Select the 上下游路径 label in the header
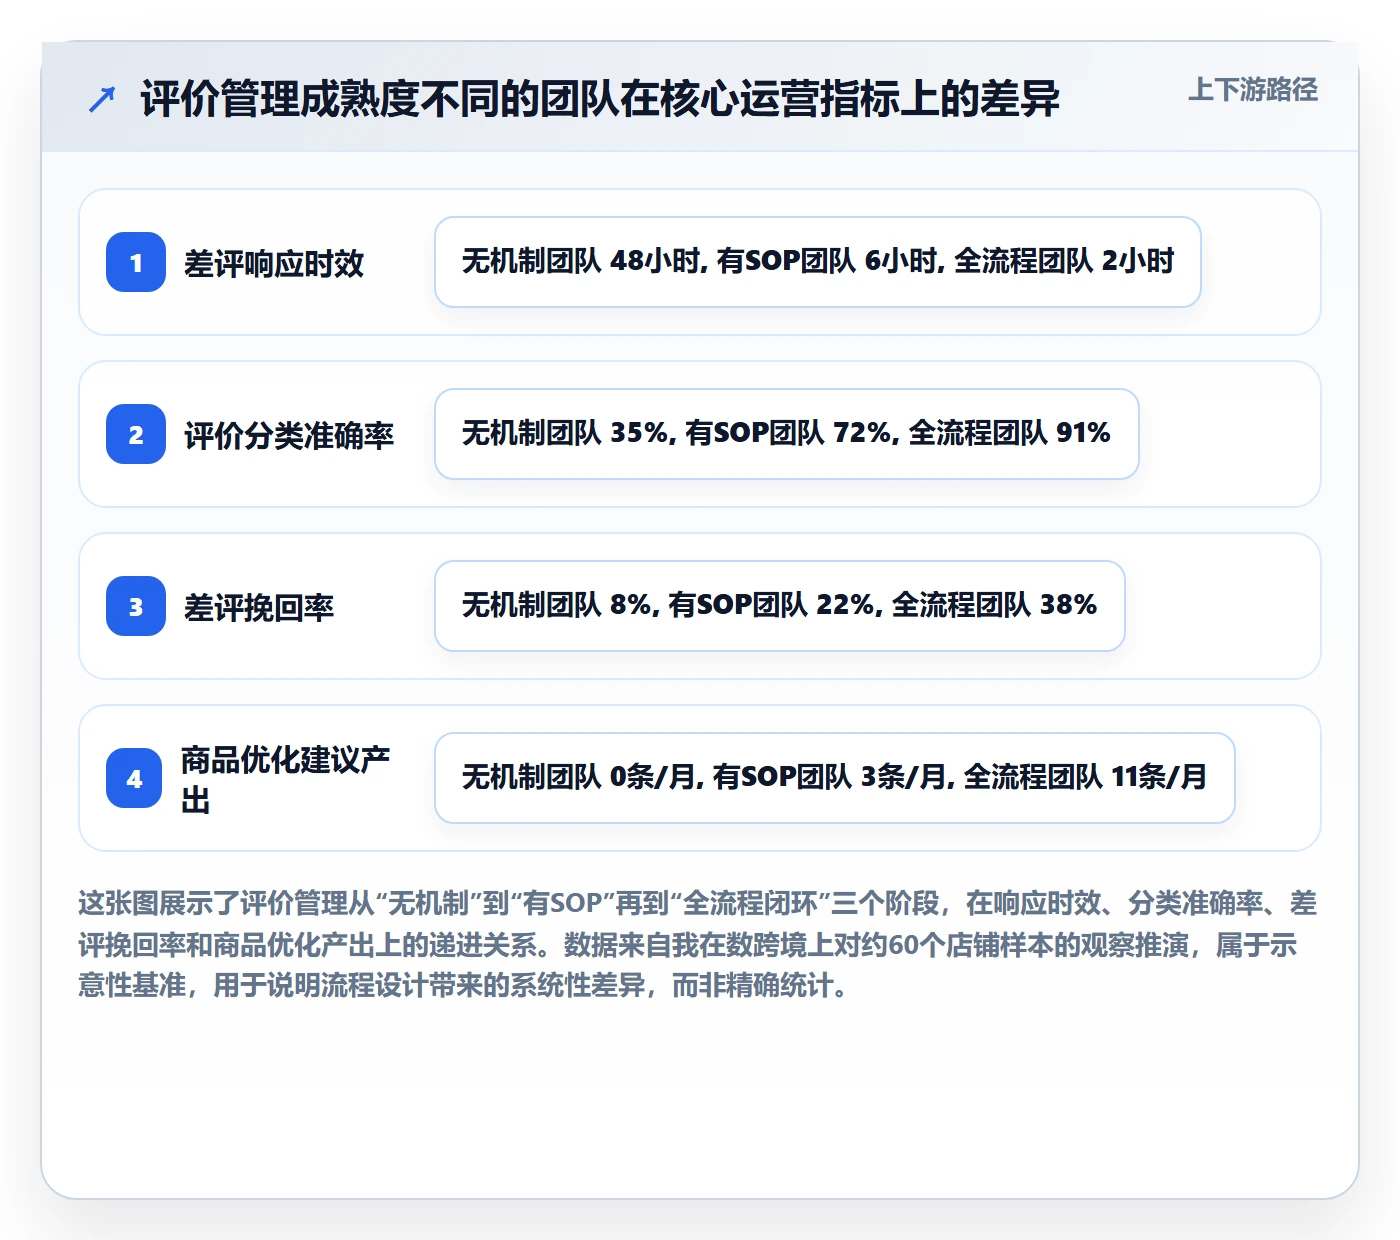Image resolution: width=1400 pixels, height=1240 pixels. [x=1253, y=90]
